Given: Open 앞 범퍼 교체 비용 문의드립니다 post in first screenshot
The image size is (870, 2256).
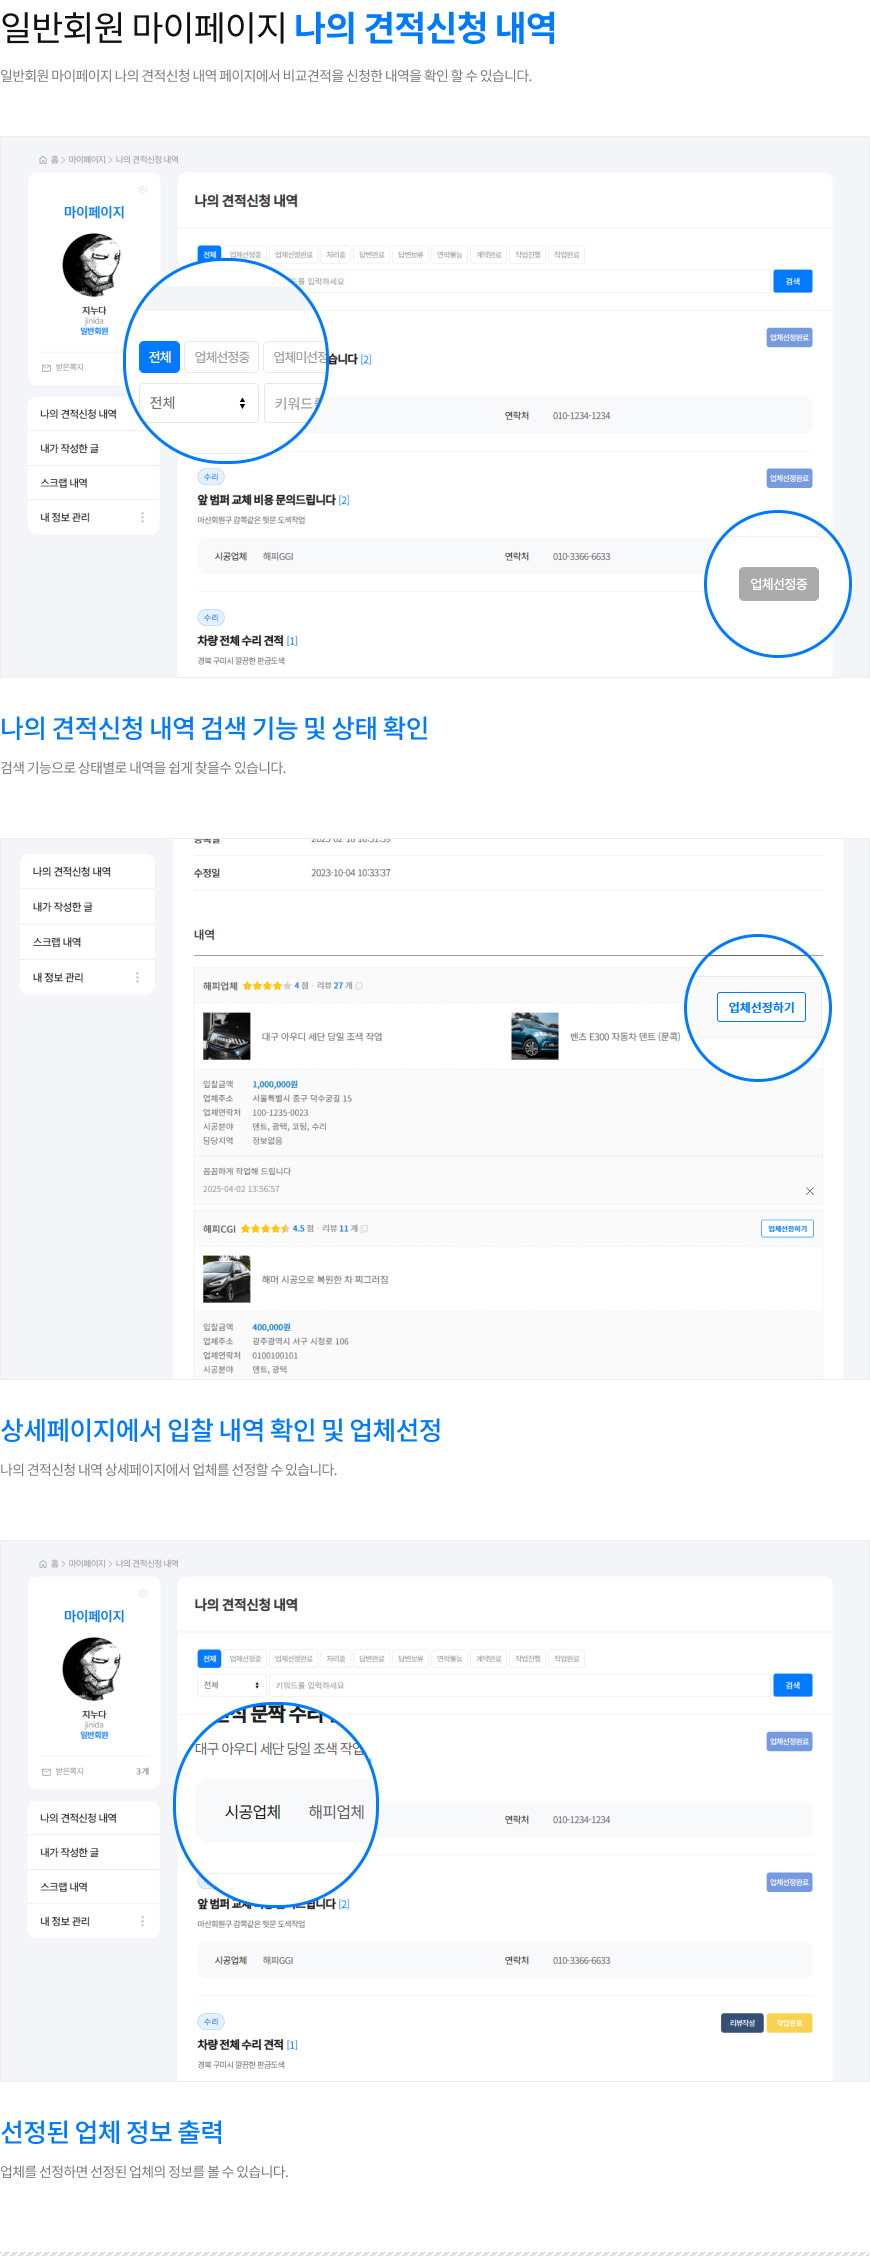Looking at the screenshot, I should [266, 500].
